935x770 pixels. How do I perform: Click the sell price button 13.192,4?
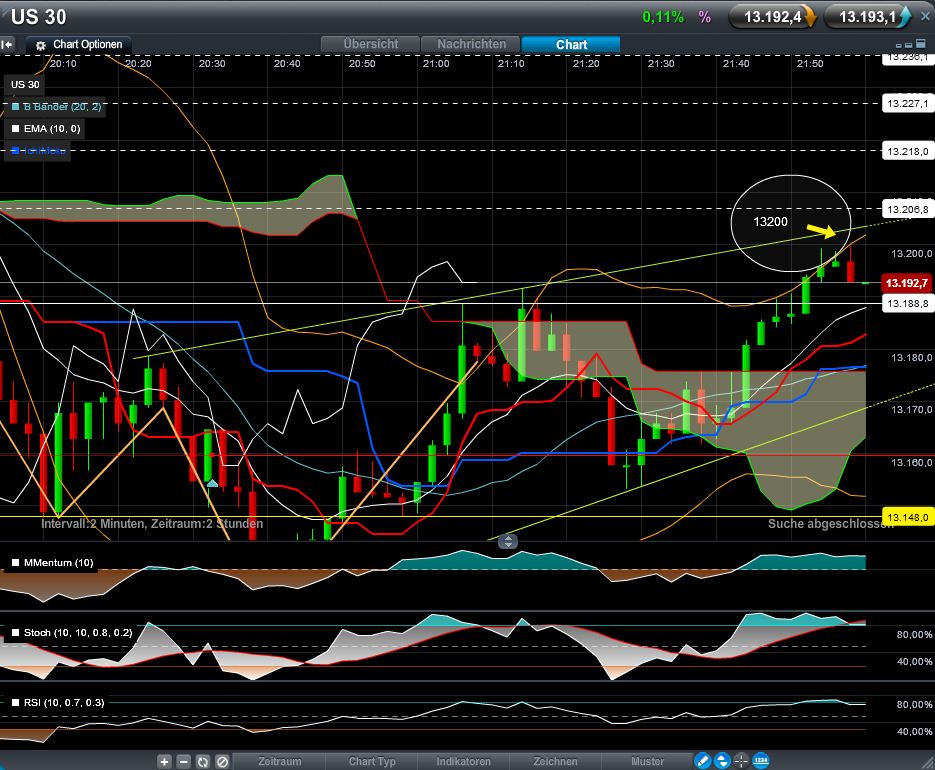click(773, 17)
